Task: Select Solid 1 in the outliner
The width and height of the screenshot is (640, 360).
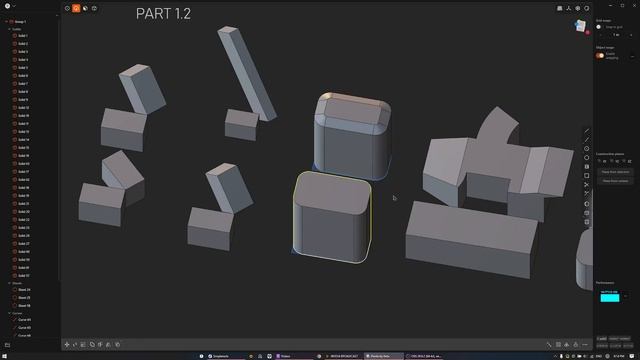Action: pos(23,36)
